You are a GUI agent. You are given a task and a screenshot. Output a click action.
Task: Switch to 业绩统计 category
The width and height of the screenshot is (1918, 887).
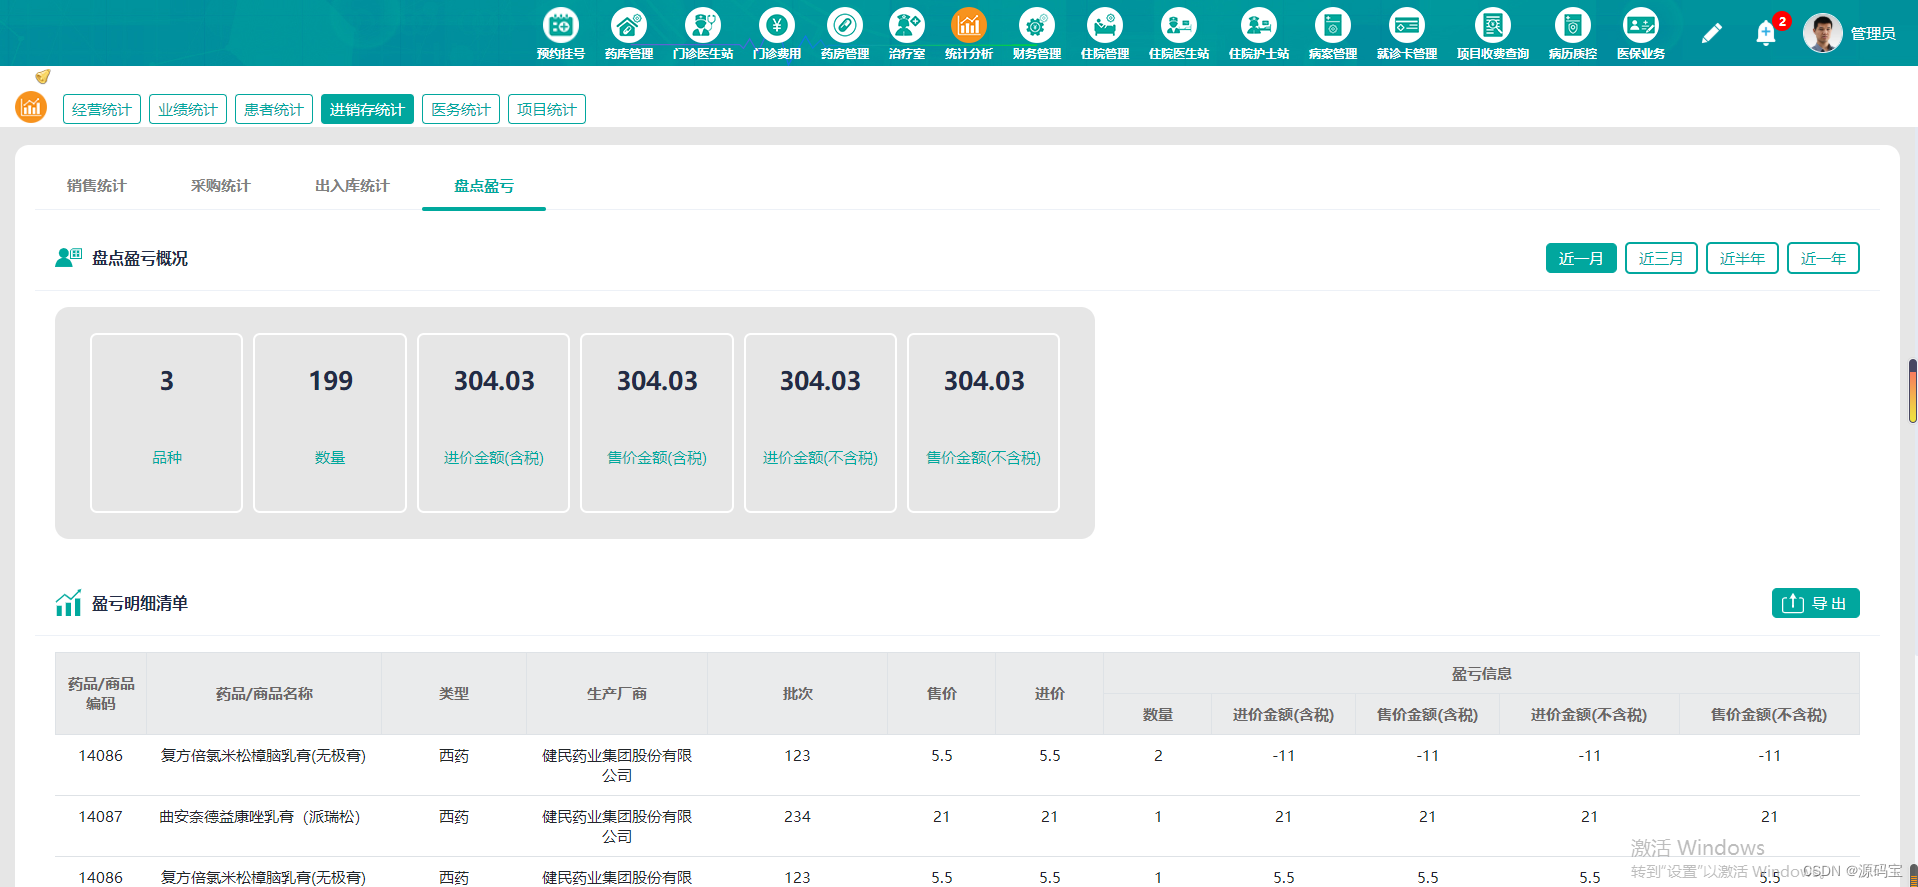coord(187,109)
